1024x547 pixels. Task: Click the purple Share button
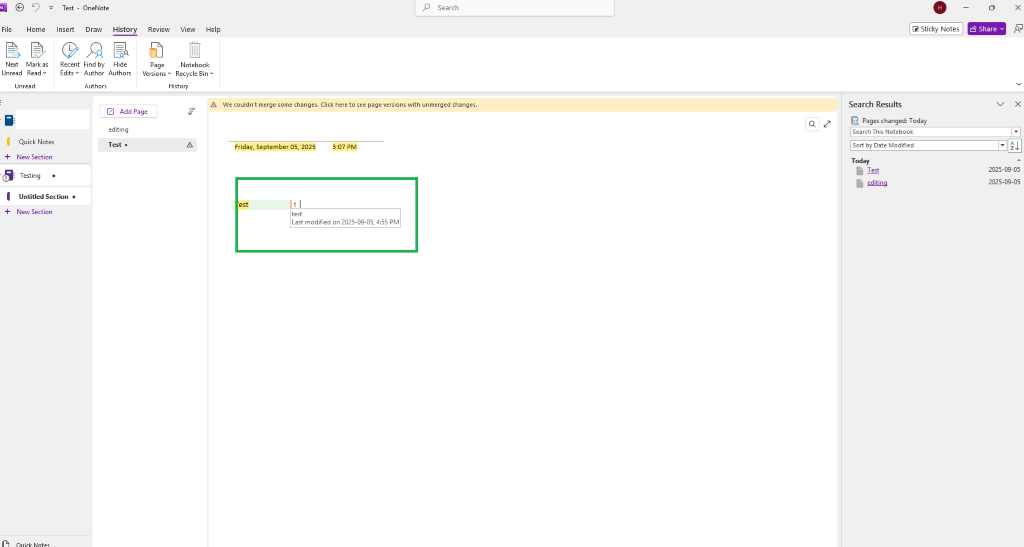[987, 29]
